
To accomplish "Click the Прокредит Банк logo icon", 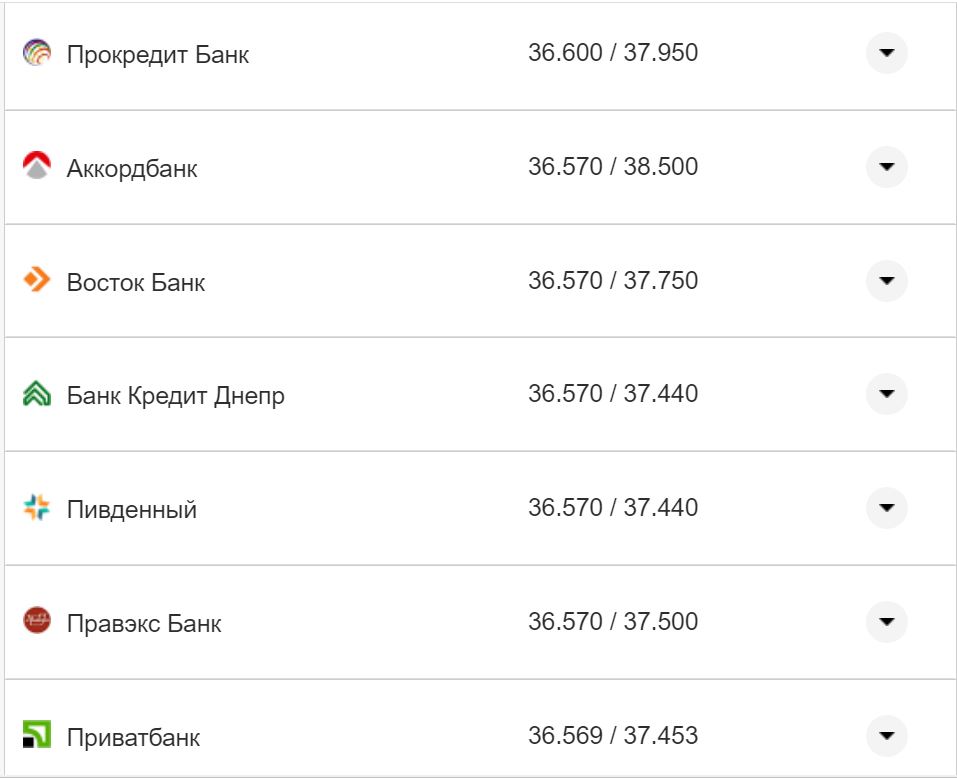I will [x=38, y=54].
